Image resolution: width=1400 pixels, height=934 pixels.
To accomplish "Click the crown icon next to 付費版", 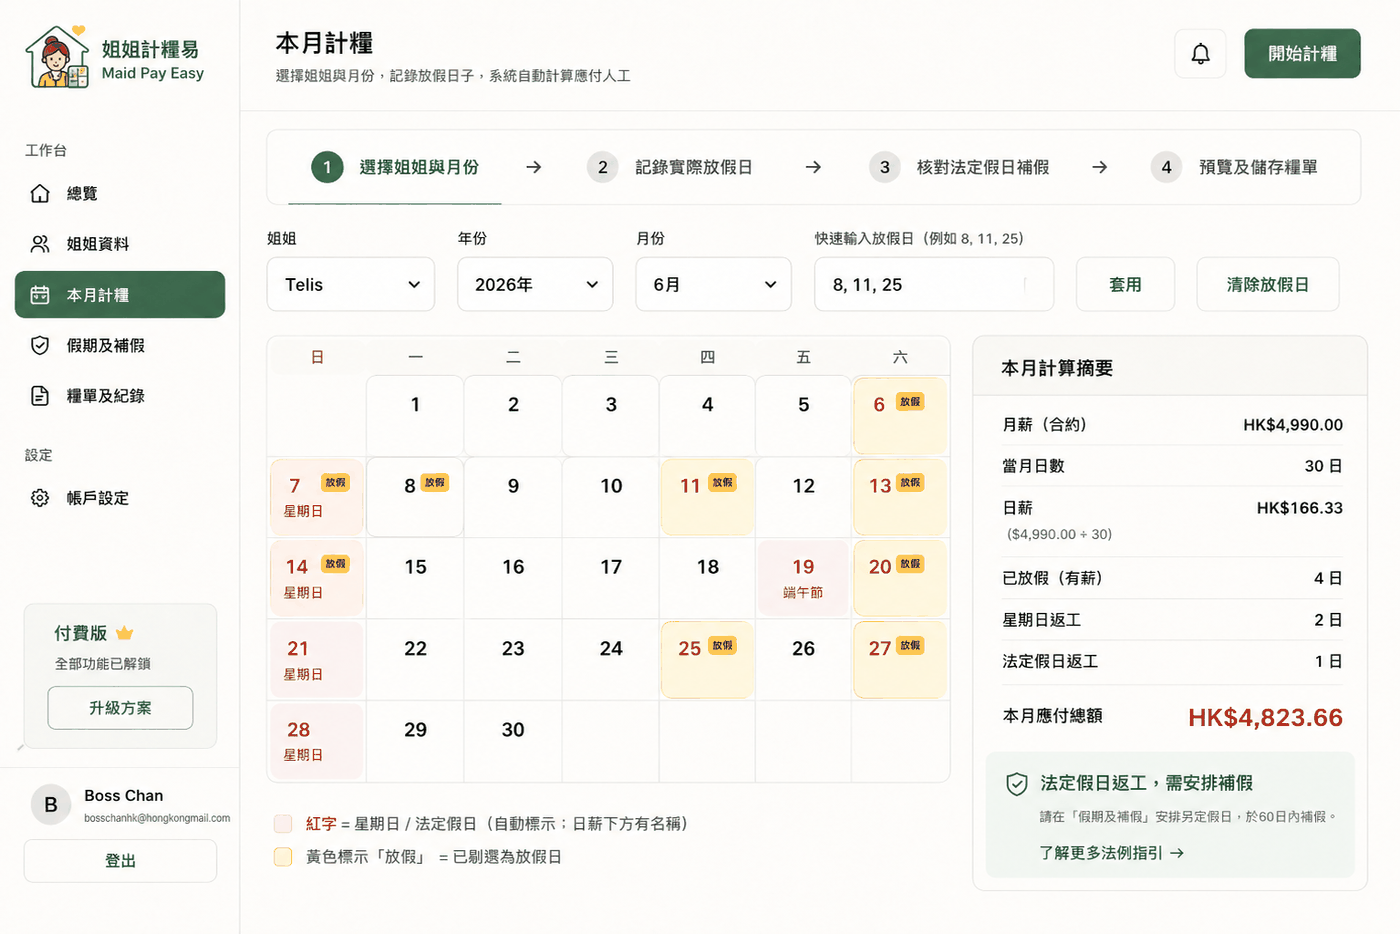I will click(124, 633).
